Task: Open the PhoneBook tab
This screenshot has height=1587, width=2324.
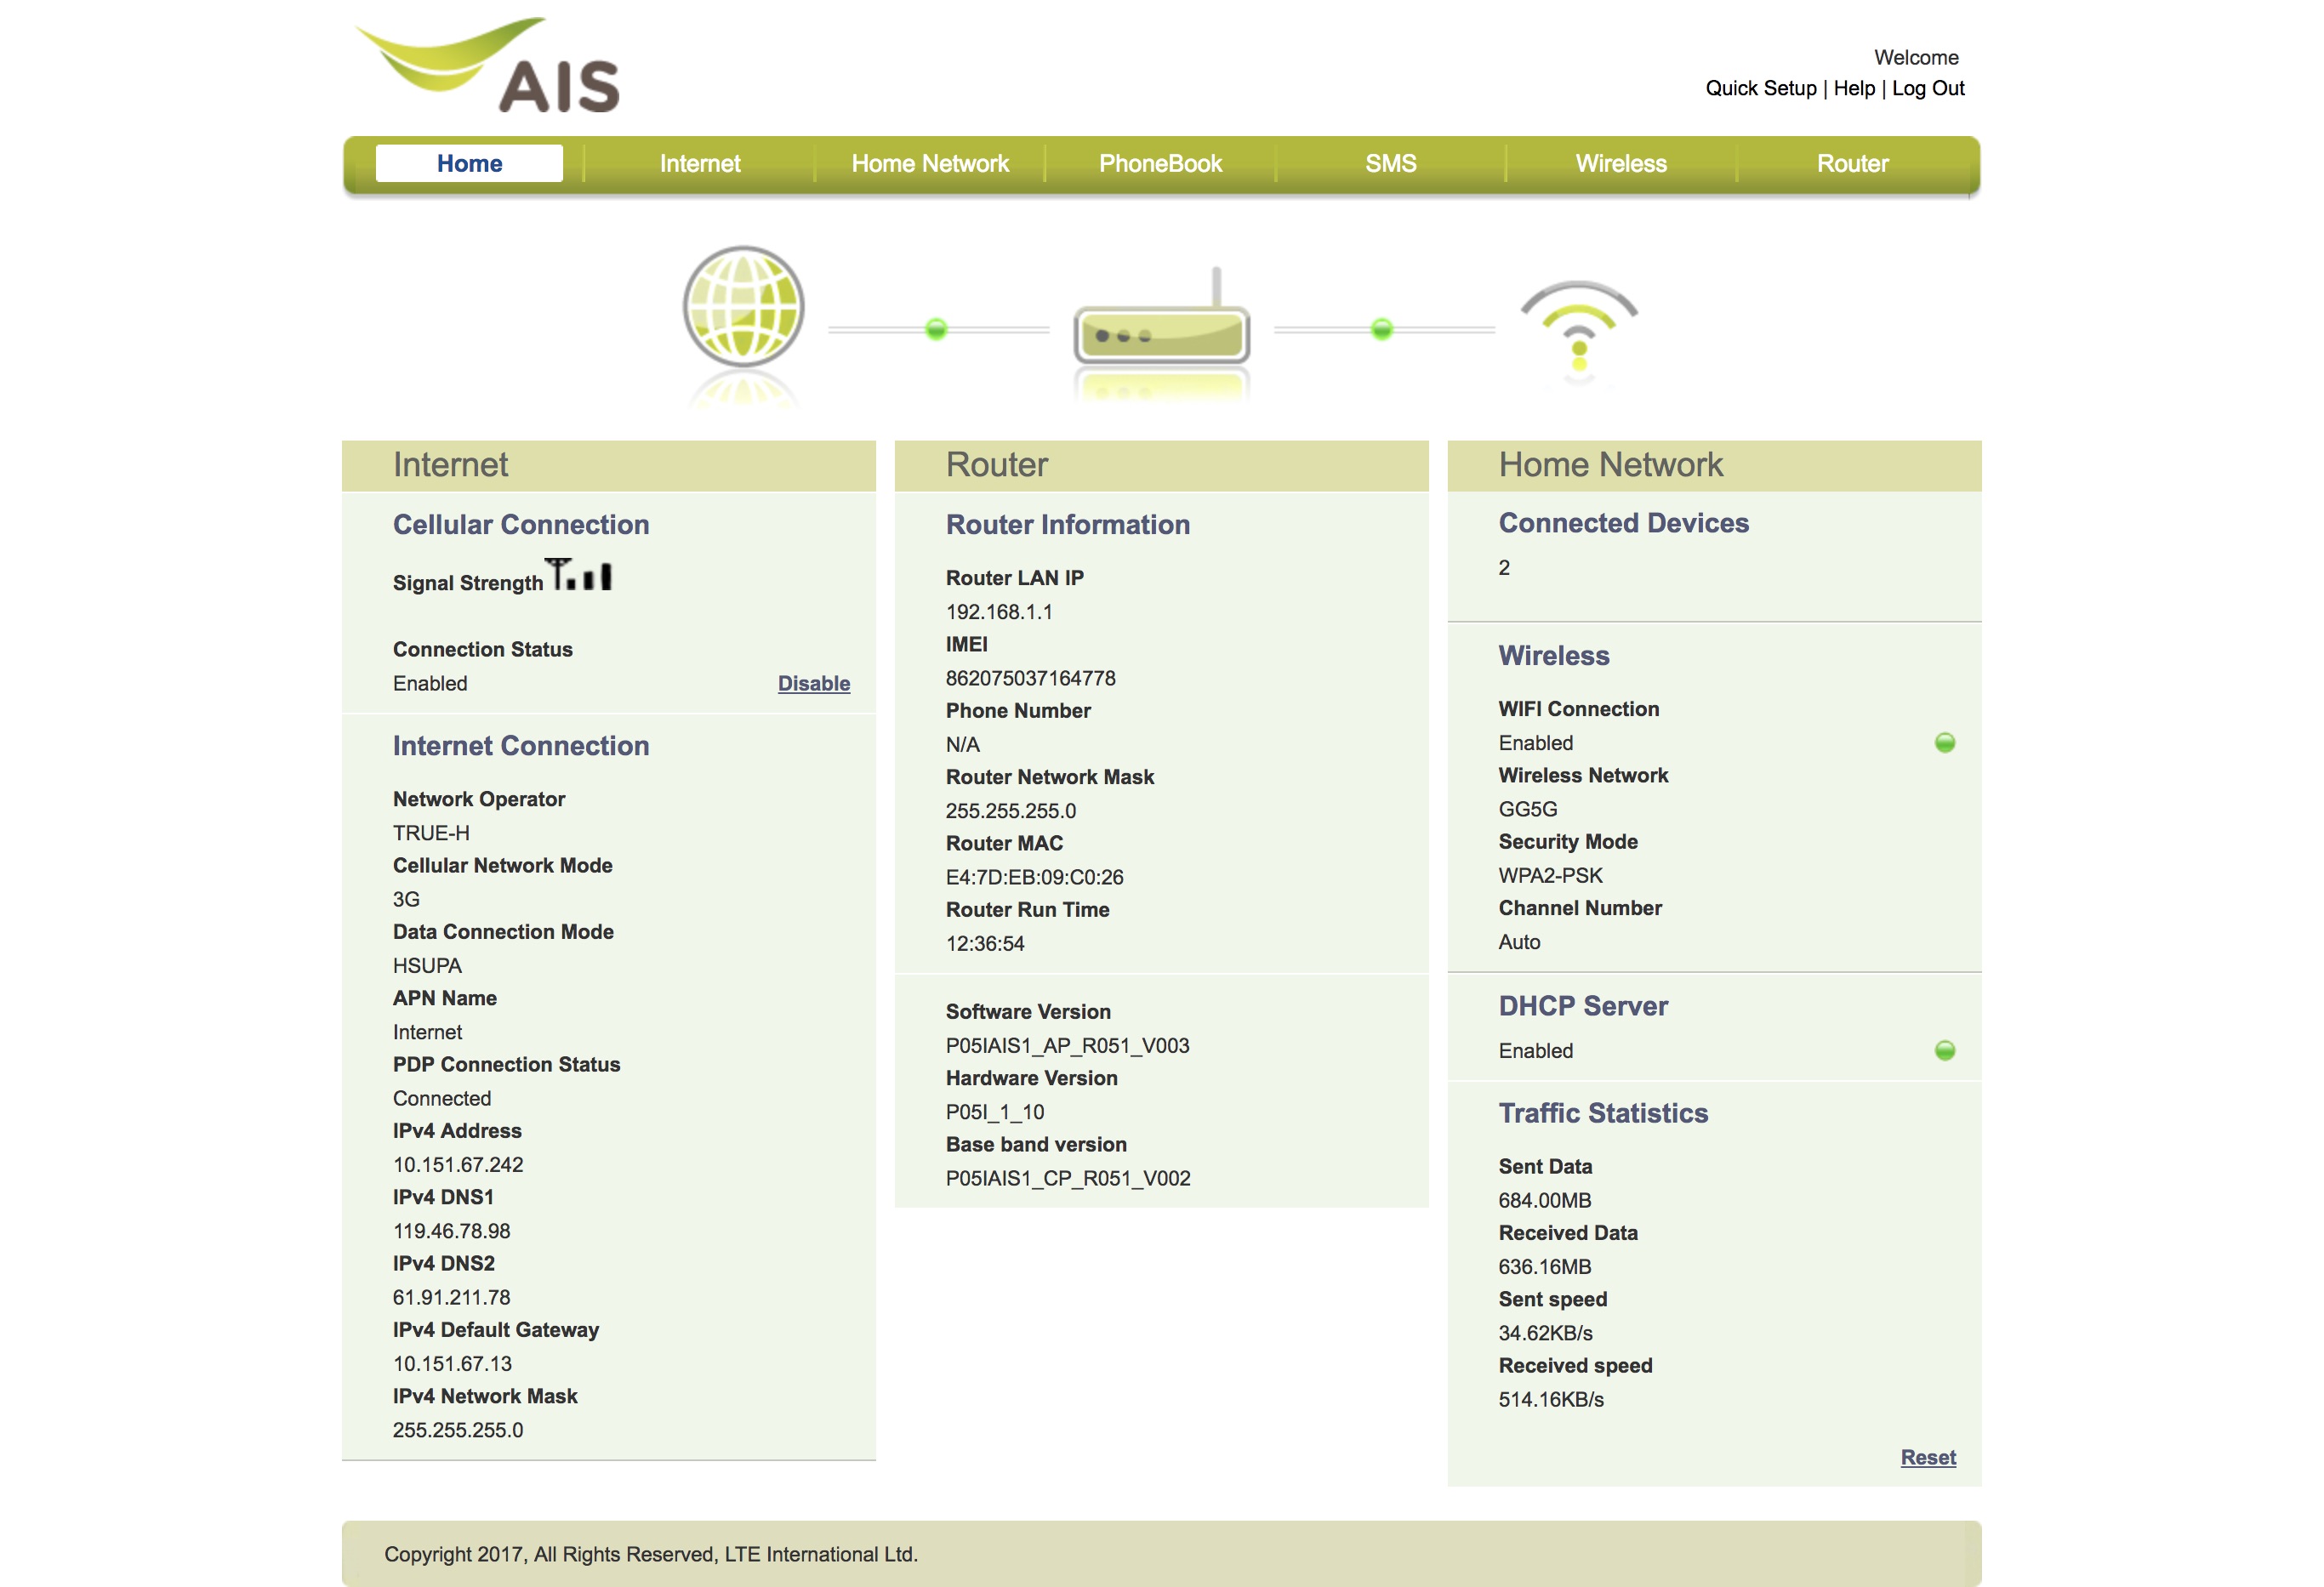Action: (x=1160, y=163)
